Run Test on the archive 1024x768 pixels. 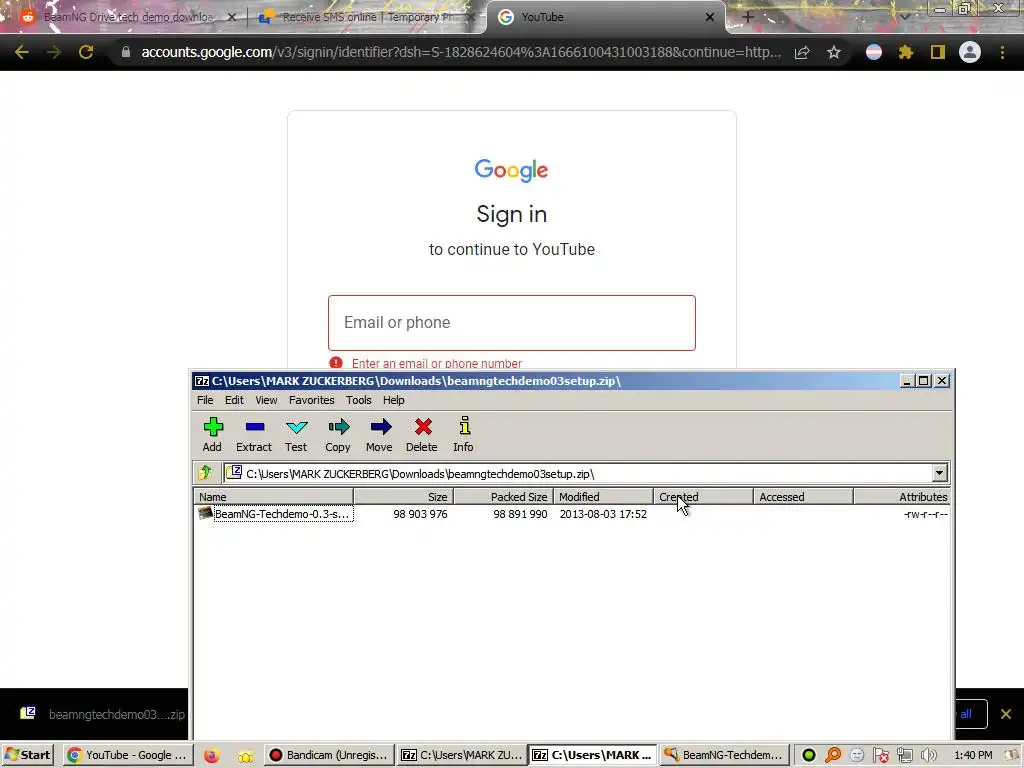(296, 434)
